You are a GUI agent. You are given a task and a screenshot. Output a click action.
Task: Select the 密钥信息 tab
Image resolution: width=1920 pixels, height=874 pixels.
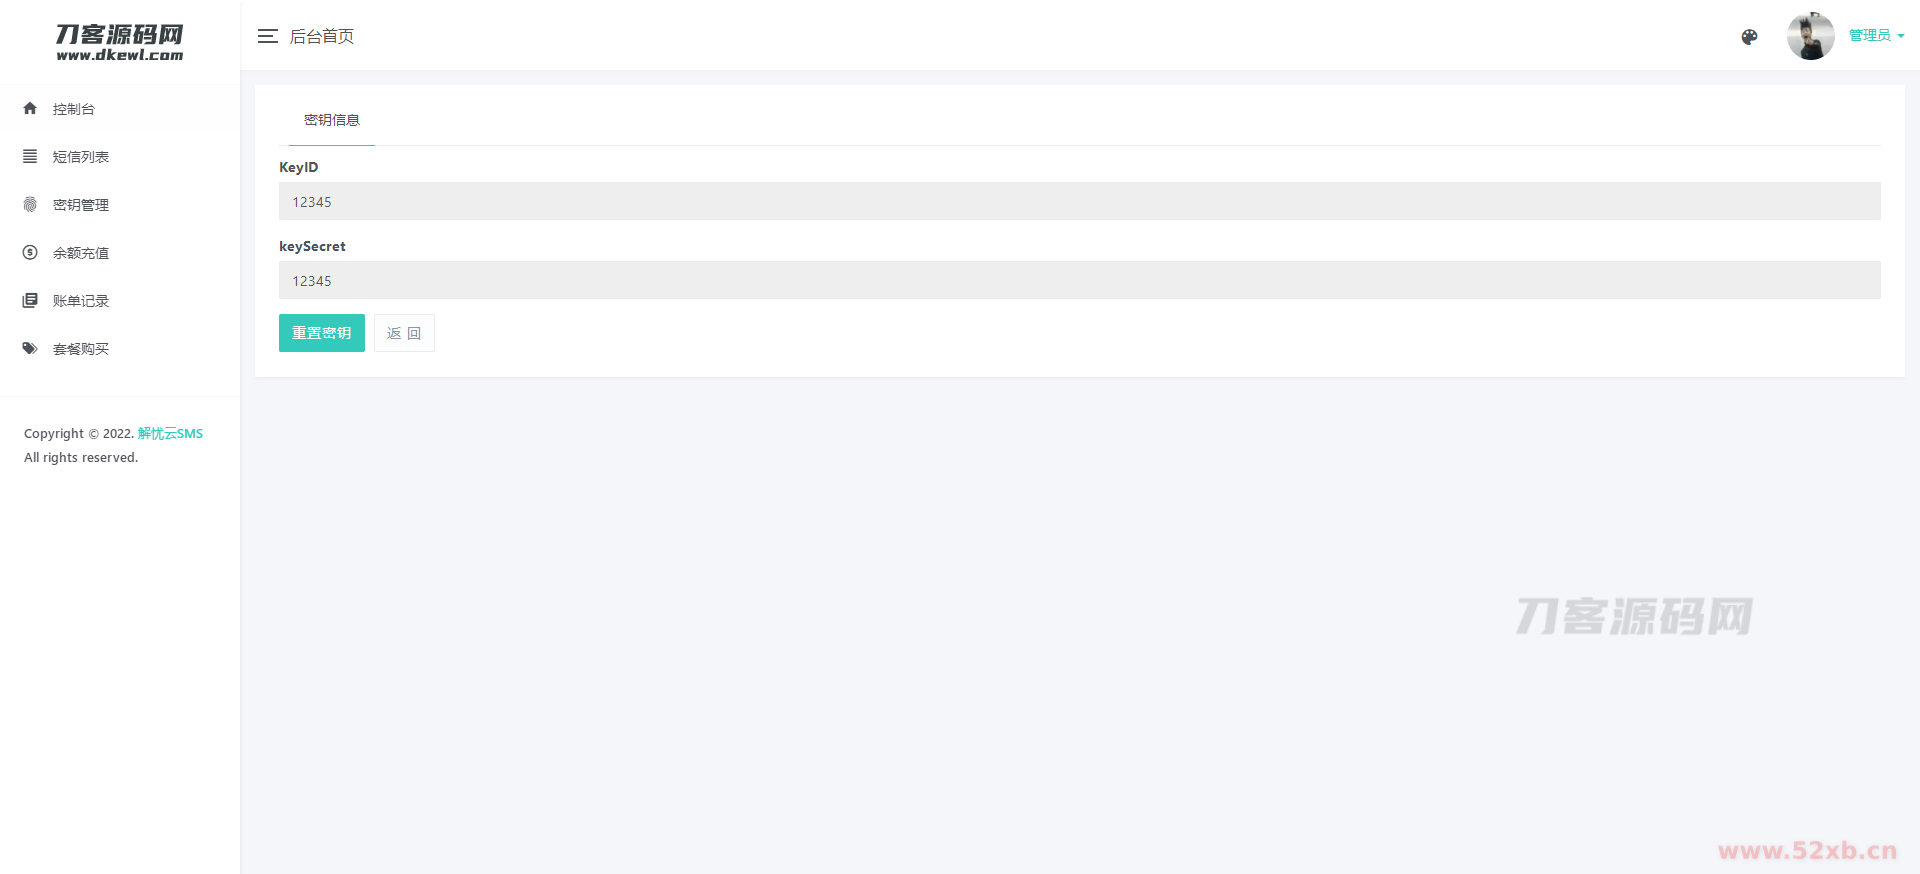tap(332, 120)
